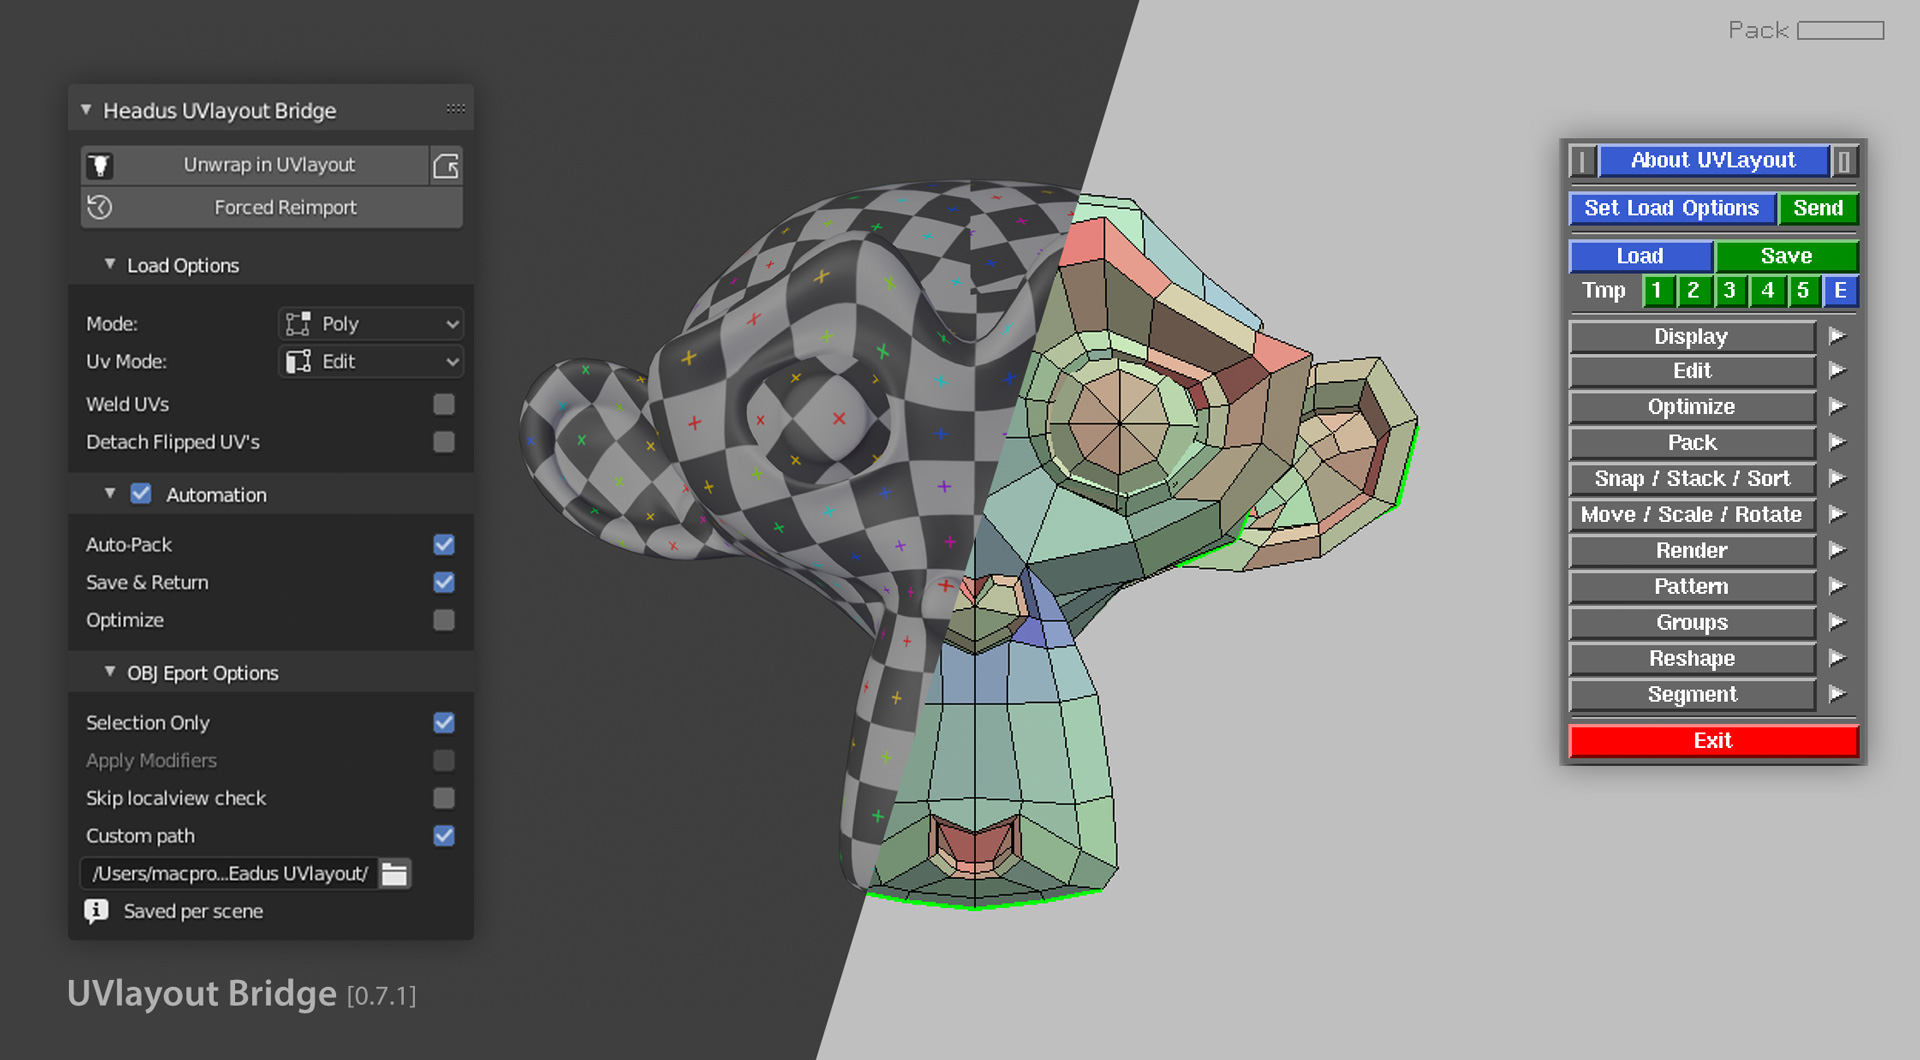Viewport: 1920px width, 1060px height.
Task: Click the arrow next to Groups
Action: pos(1837,623)
